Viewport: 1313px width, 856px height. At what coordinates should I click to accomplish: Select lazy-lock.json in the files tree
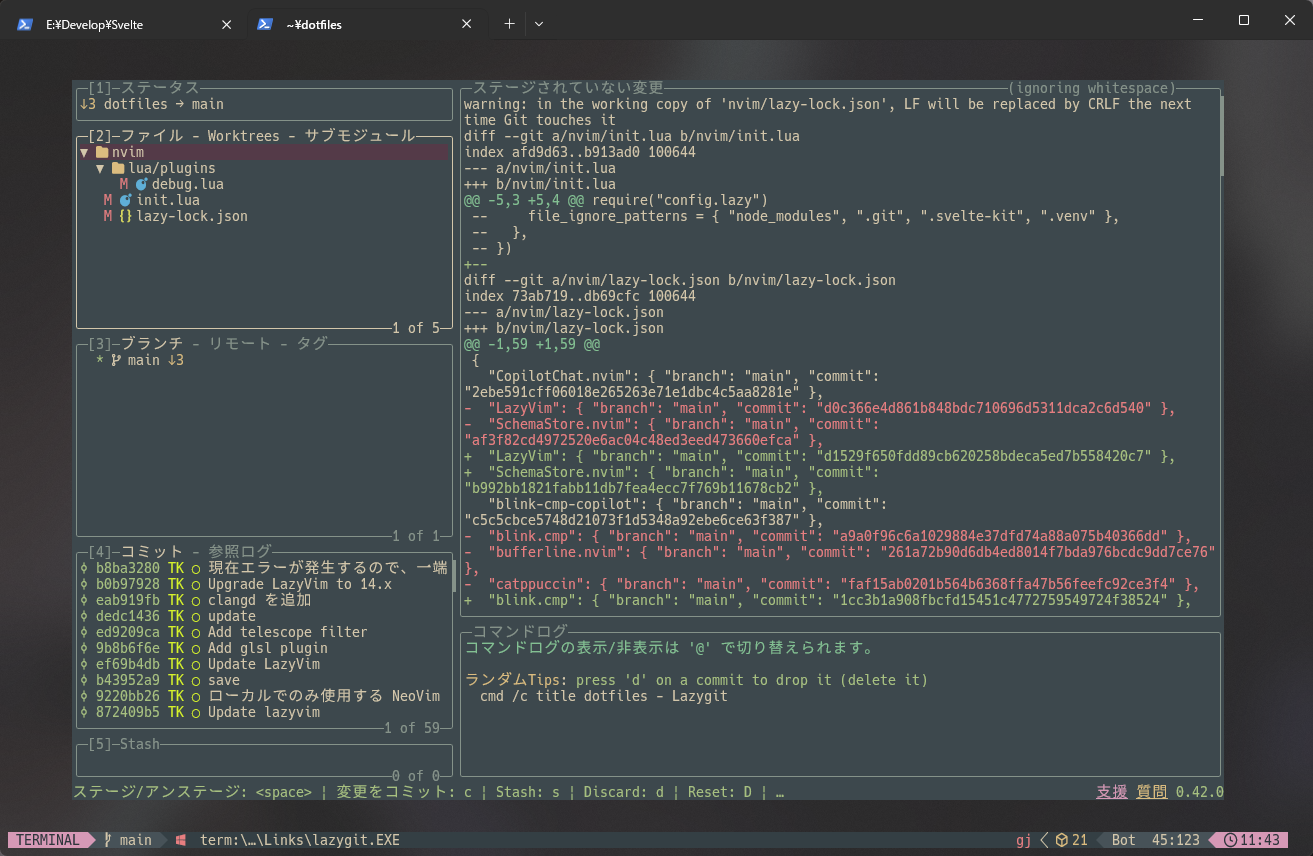pyautogui.click(x=192, y=216)
